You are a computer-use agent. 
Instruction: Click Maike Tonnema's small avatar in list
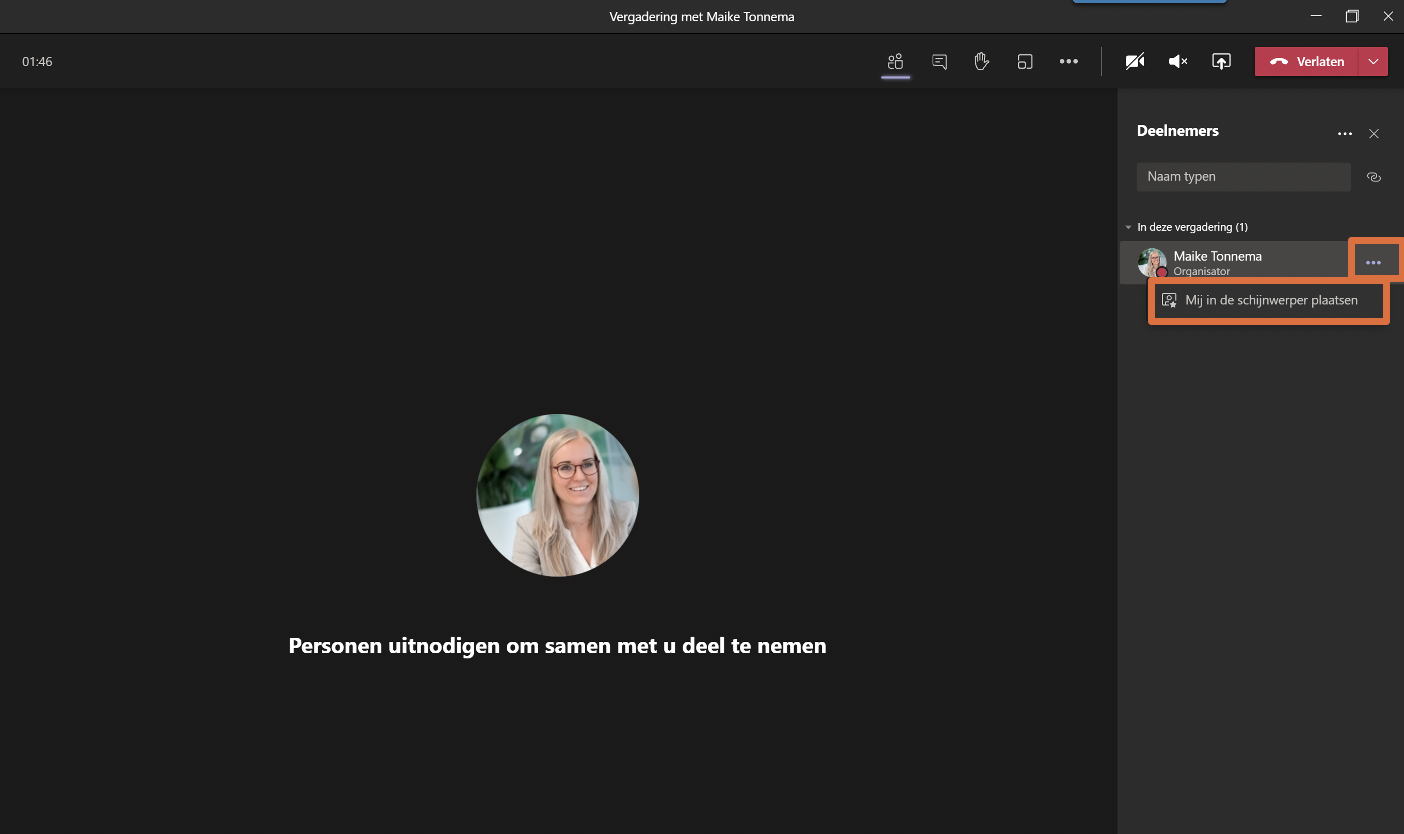[1152, 263]
